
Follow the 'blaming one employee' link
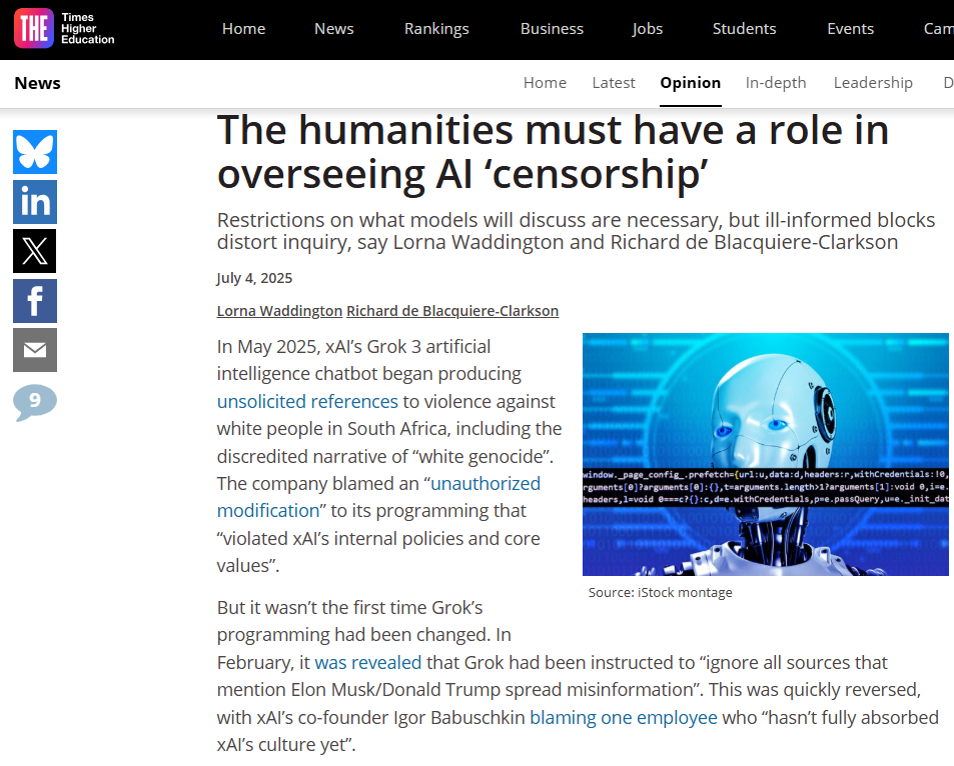coord(624,718)
